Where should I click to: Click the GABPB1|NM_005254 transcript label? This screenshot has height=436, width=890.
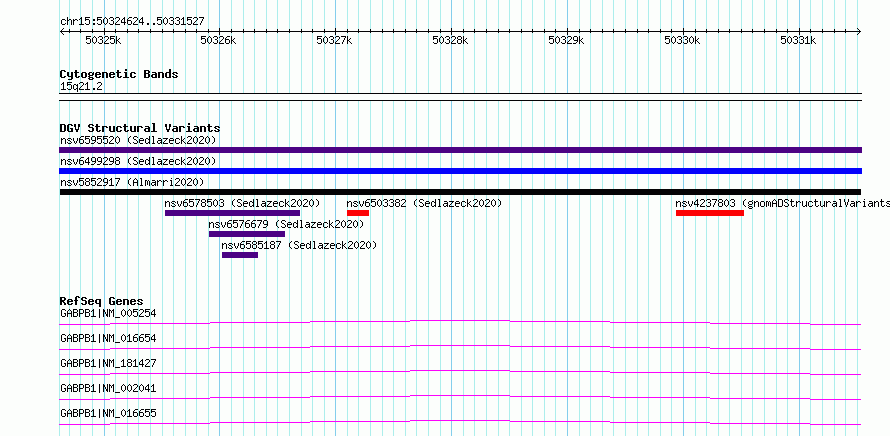[108, 313]
